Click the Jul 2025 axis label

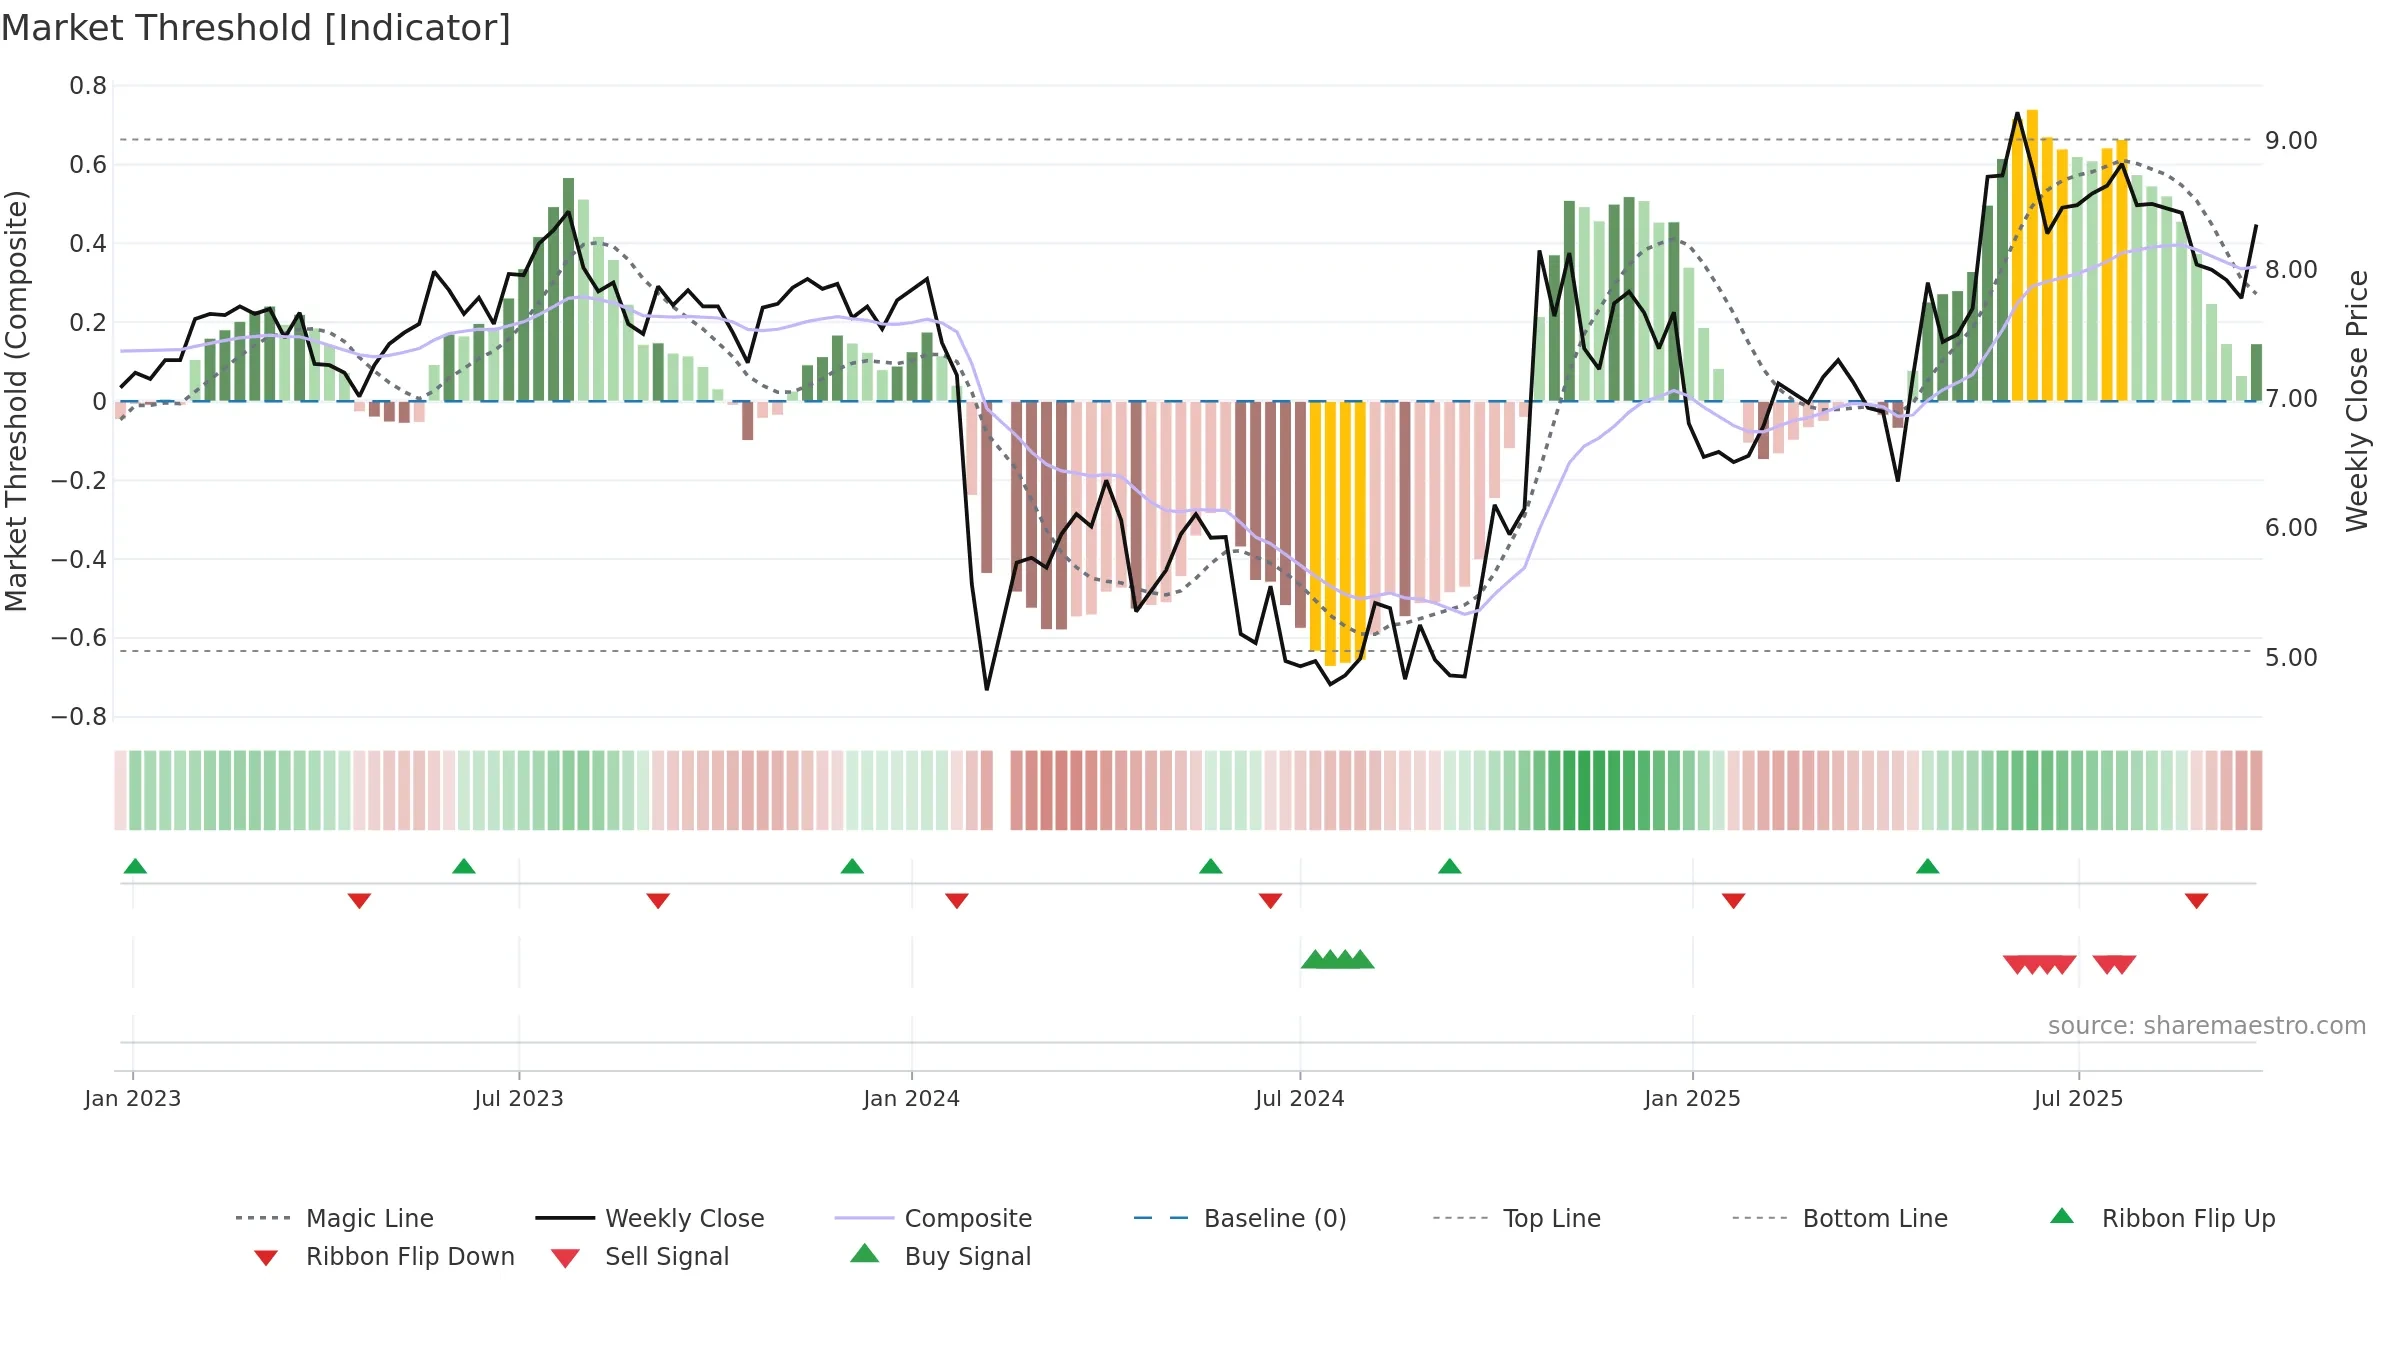(x=2079, y=1099)
